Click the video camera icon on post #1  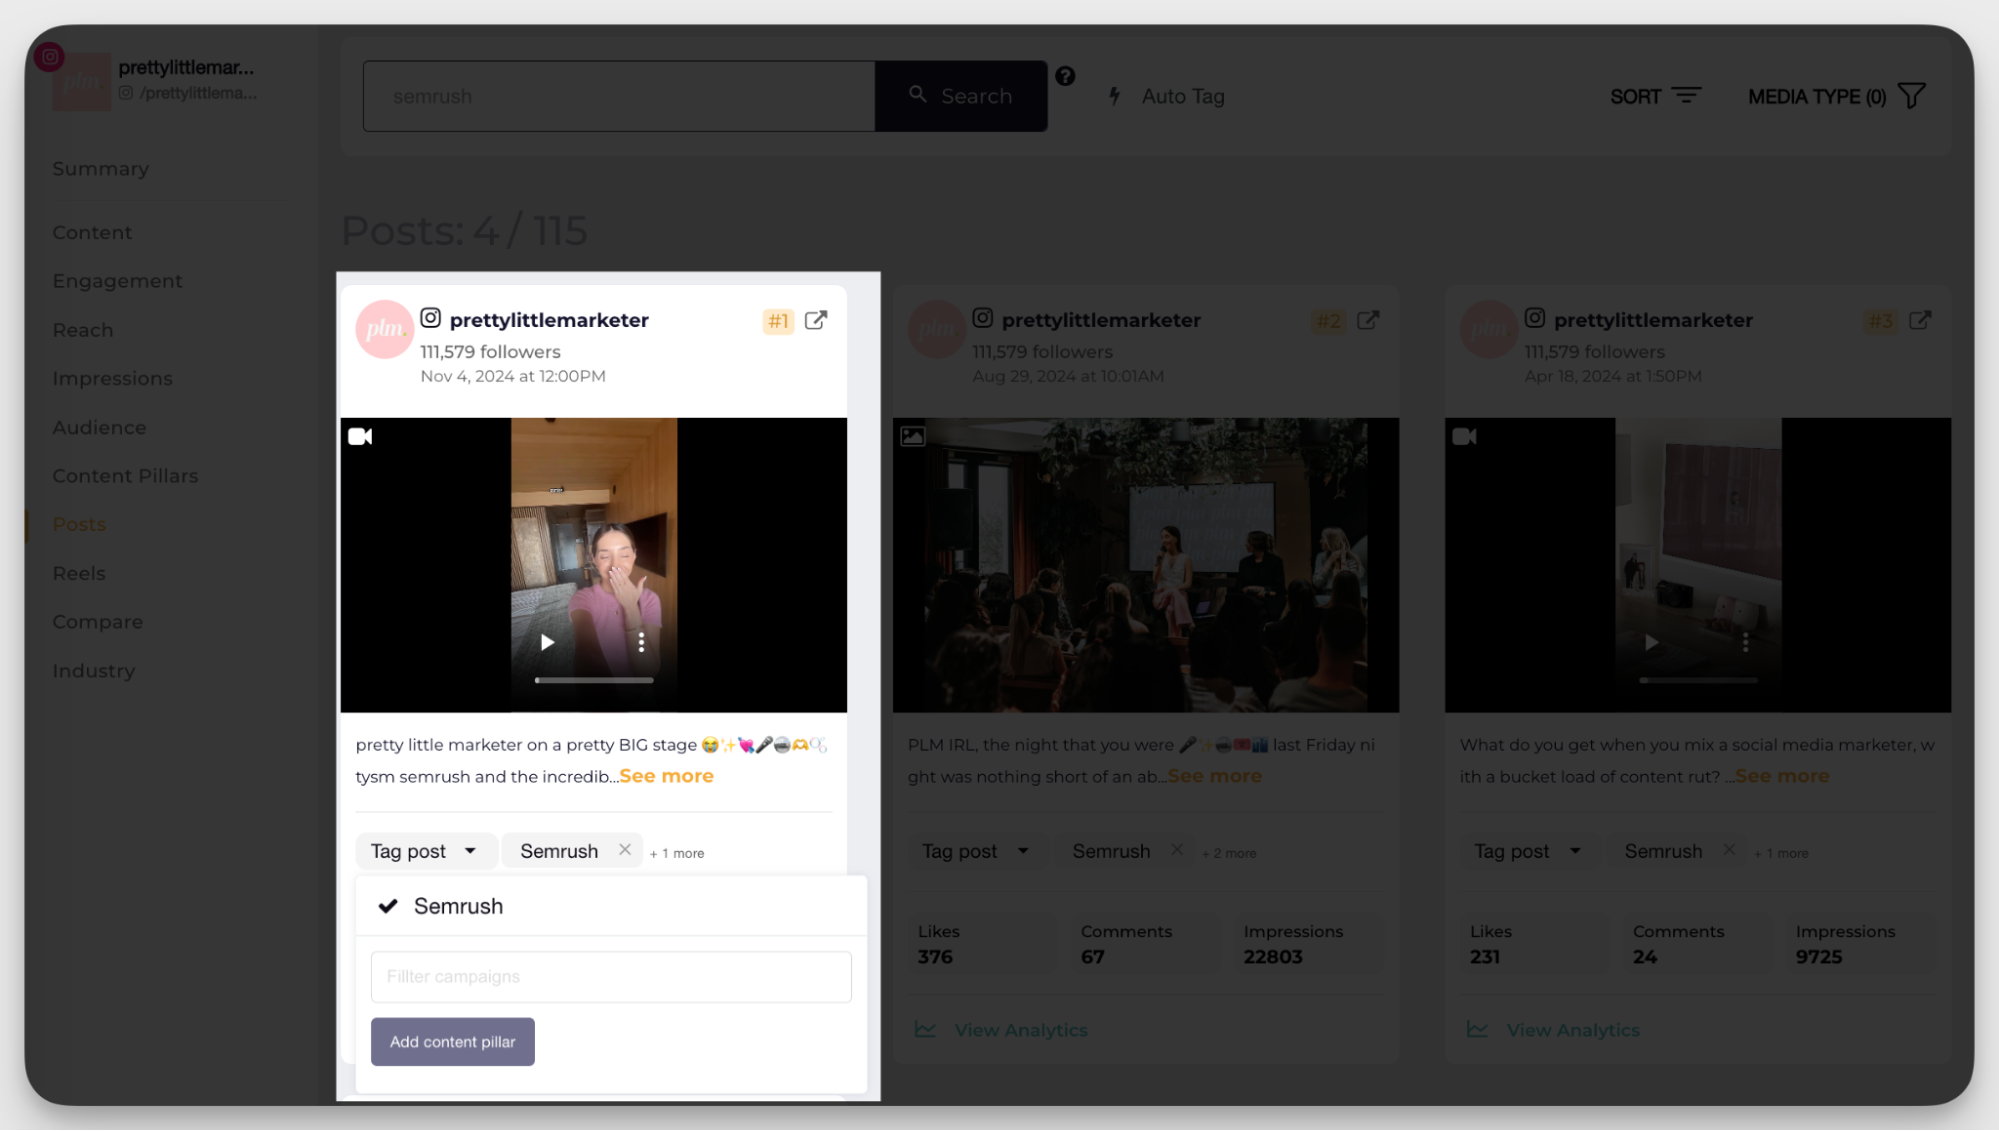360,436
